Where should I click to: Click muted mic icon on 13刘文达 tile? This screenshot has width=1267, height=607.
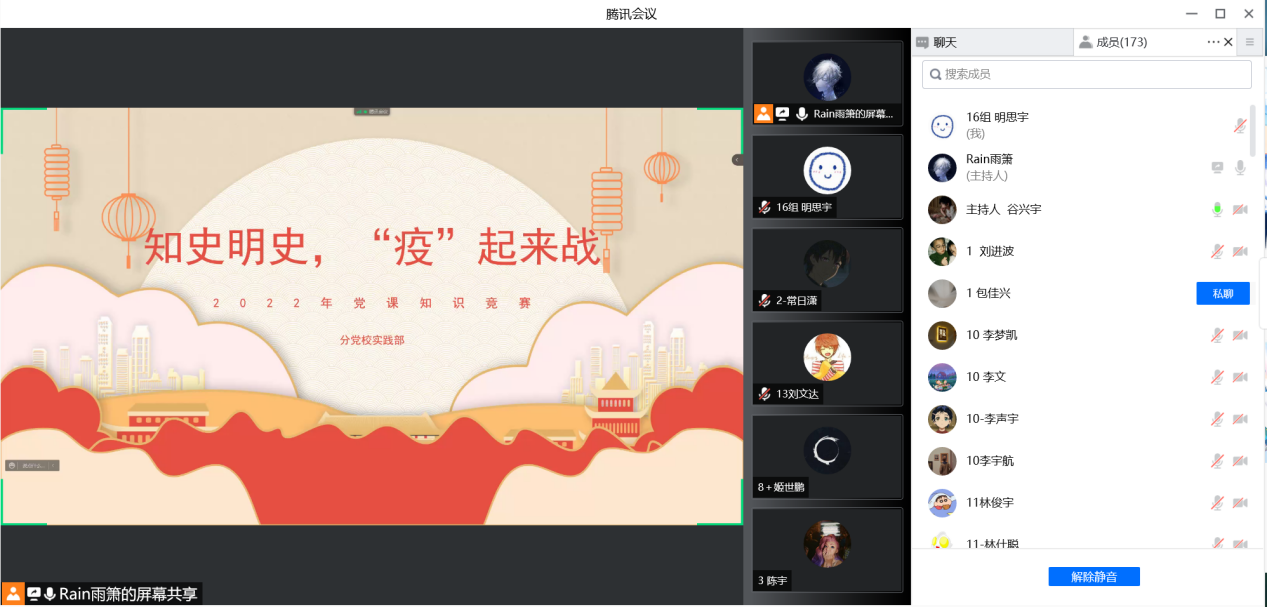pos(765,394)
